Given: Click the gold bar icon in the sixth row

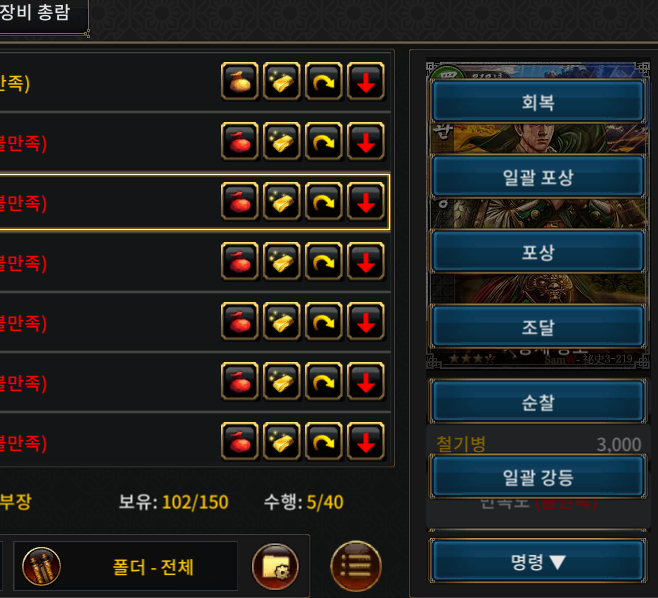Looking at the screenshot, I should coord(282,381).
